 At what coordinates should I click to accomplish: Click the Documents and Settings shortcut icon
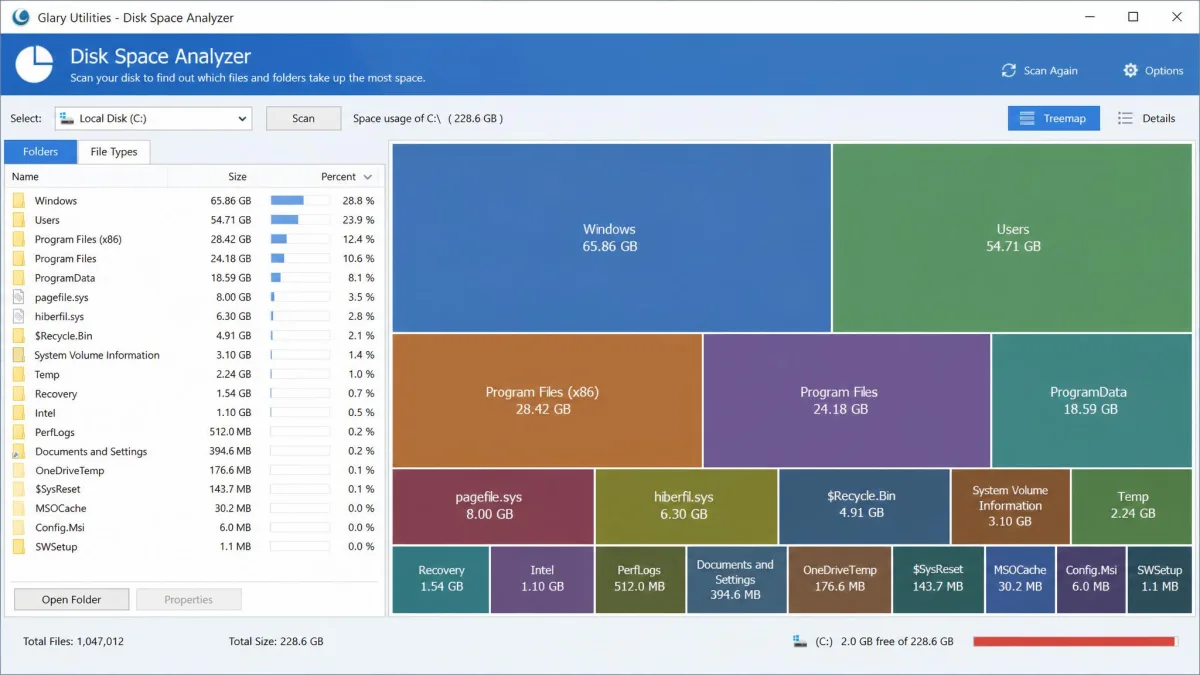[x=19, y=451]
